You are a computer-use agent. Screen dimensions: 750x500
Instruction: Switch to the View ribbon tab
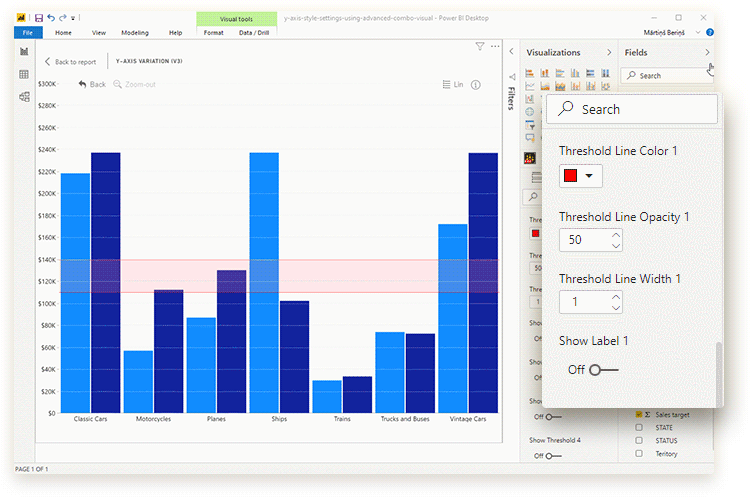click(99, 33)
